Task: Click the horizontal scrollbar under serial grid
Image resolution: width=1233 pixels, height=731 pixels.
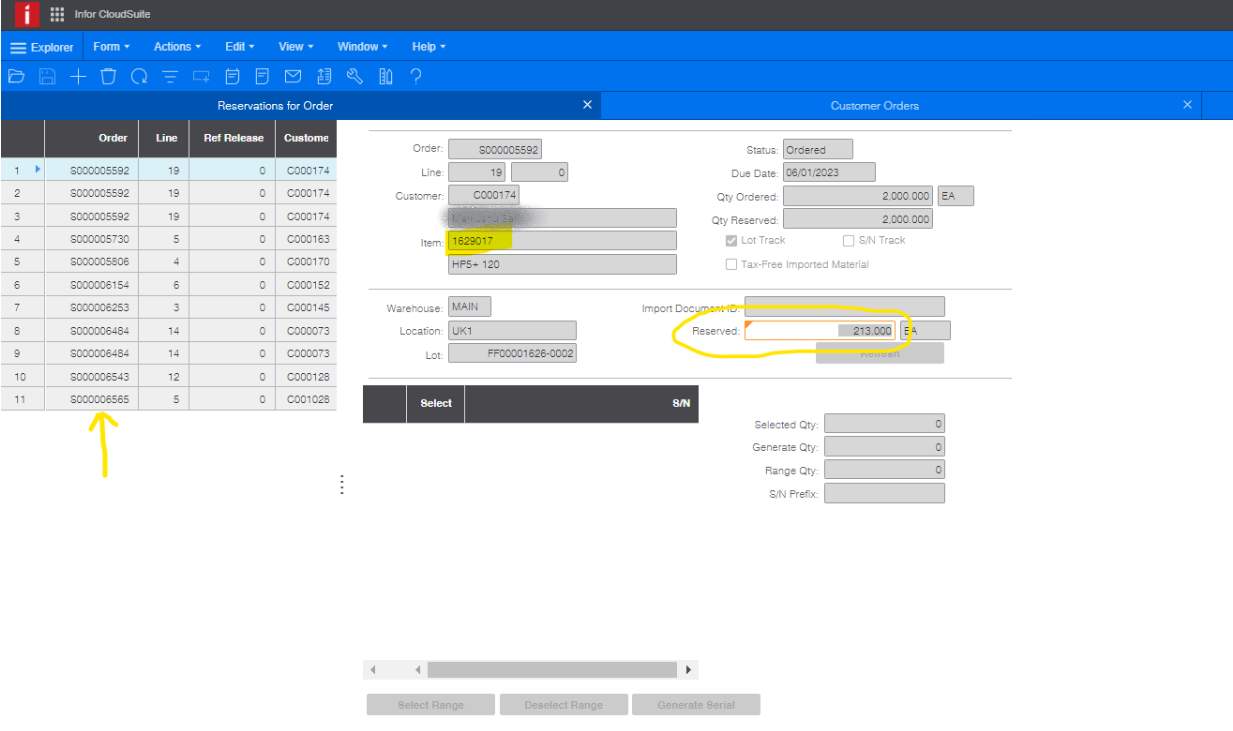Action: [x=552, y=670]
